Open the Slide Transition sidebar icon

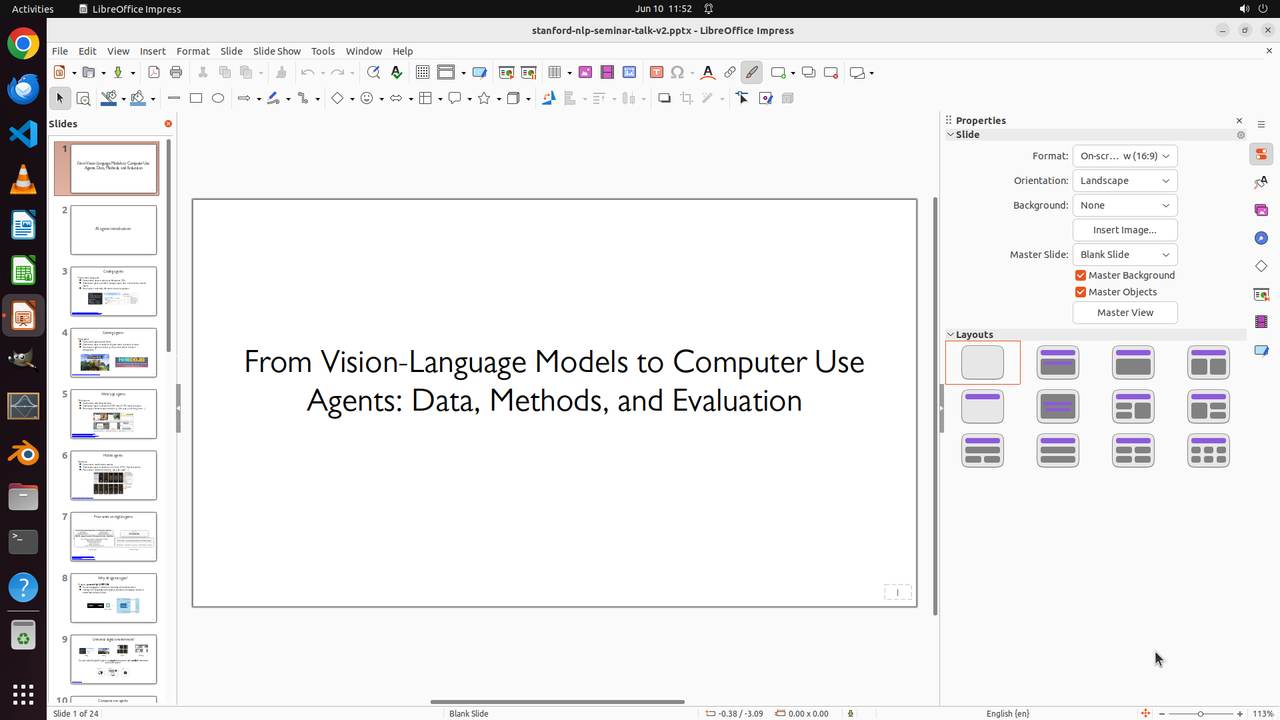(1261, 294)
